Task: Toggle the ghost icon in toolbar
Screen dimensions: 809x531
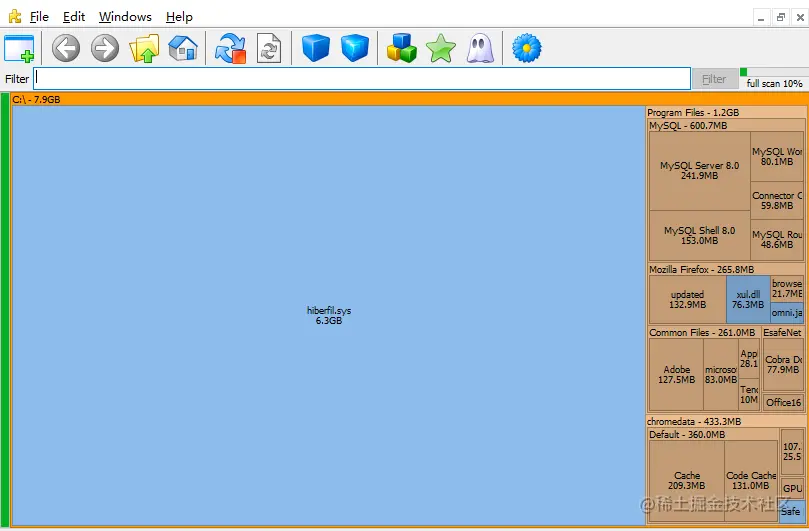Action: tap(480, 49)
